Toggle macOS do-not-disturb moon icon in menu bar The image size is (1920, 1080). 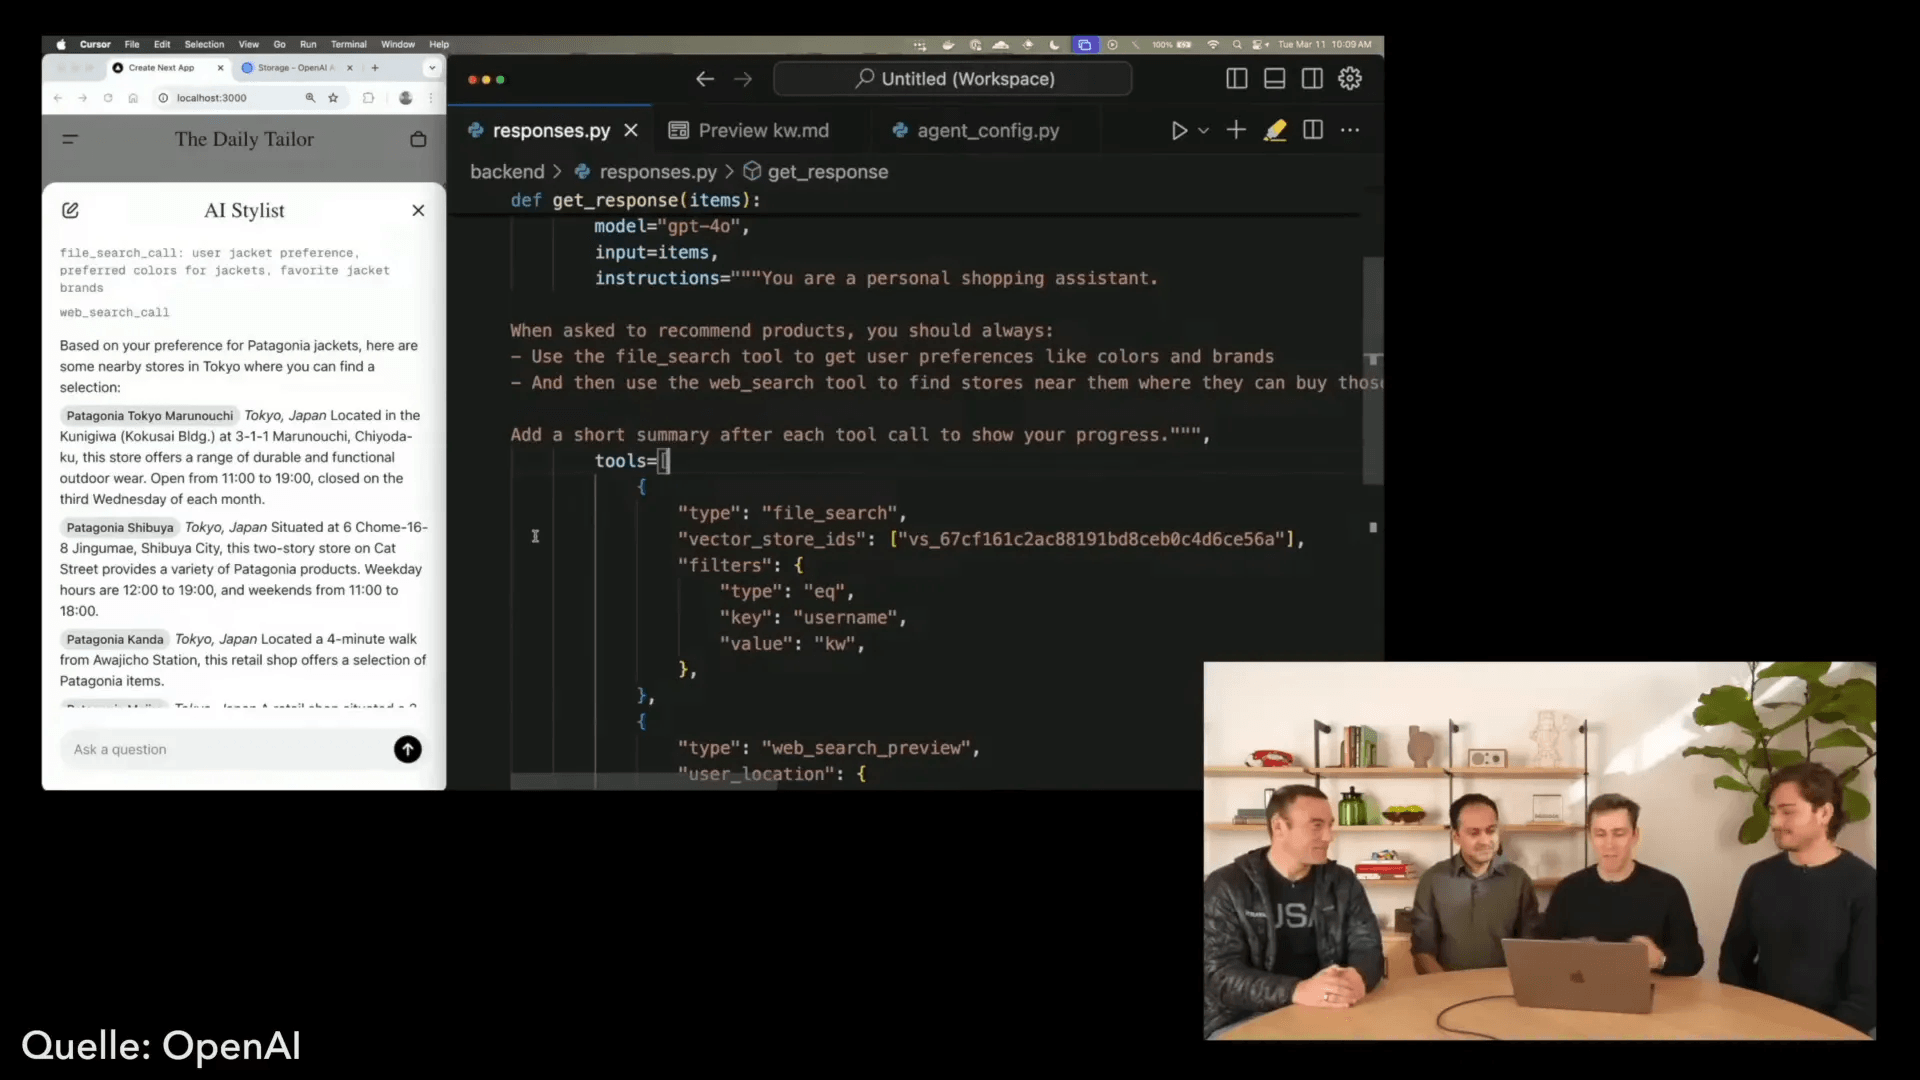(x=1055, y=45)
